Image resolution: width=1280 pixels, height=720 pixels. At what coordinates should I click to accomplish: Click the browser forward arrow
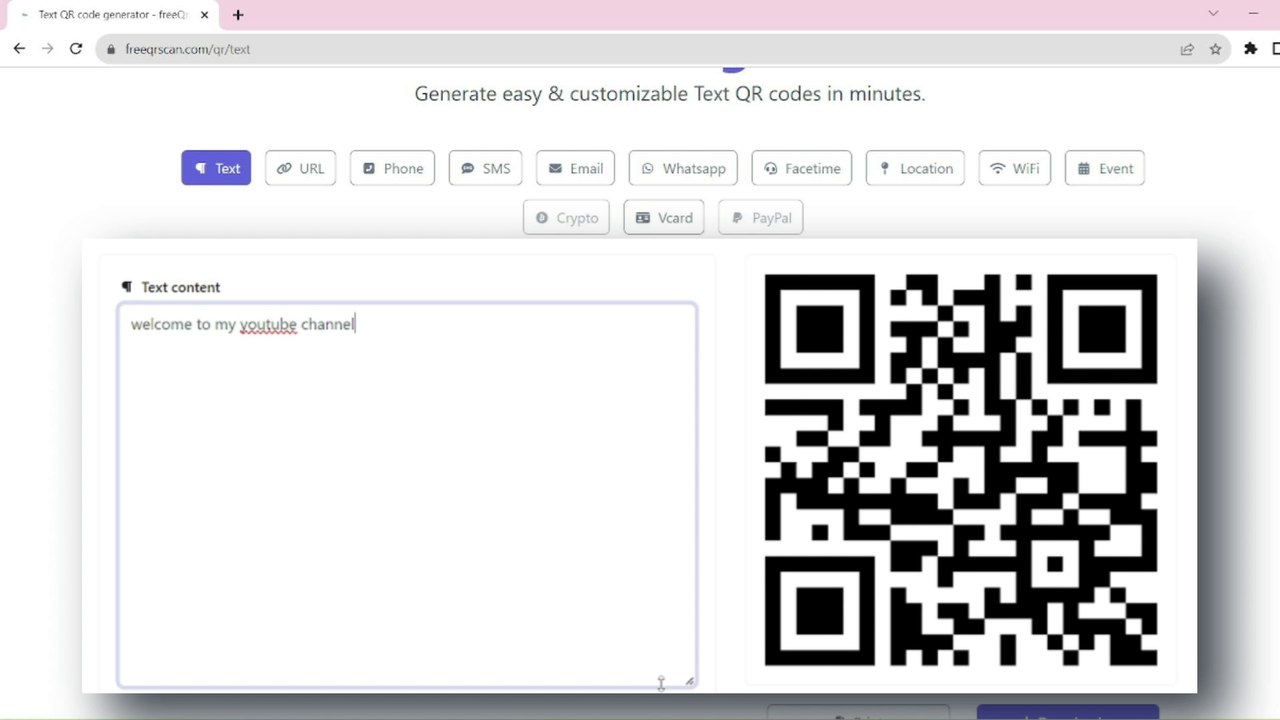tap(47, 48)
